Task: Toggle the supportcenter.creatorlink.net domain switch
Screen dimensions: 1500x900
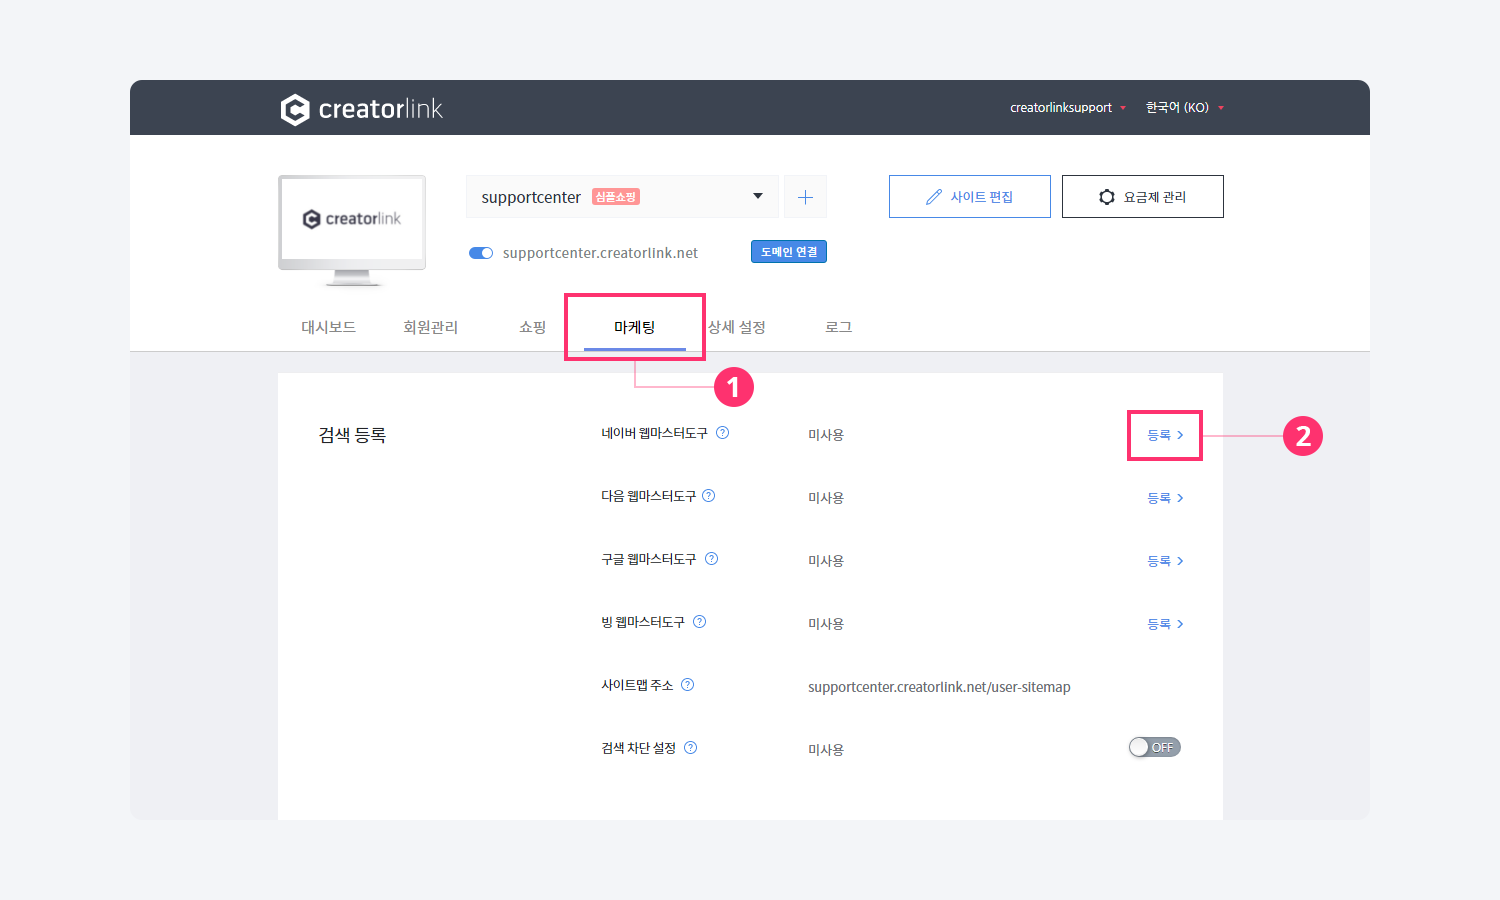Action: [x=481, y=253]
